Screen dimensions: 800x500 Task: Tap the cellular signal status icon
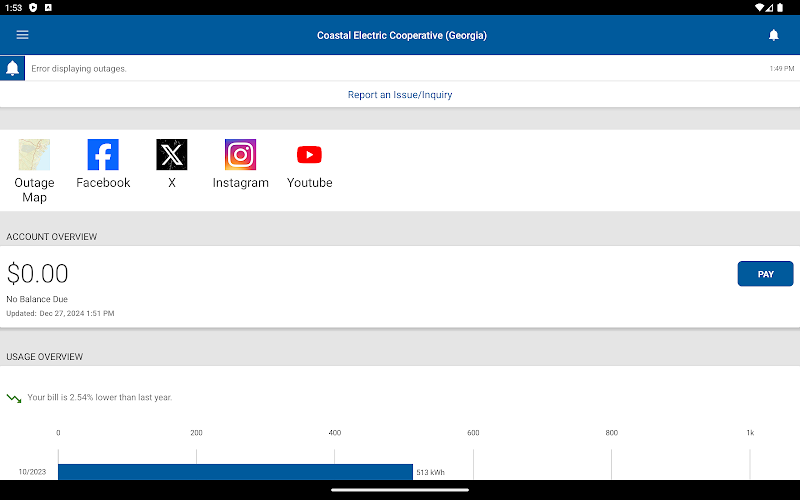point(769,7)
